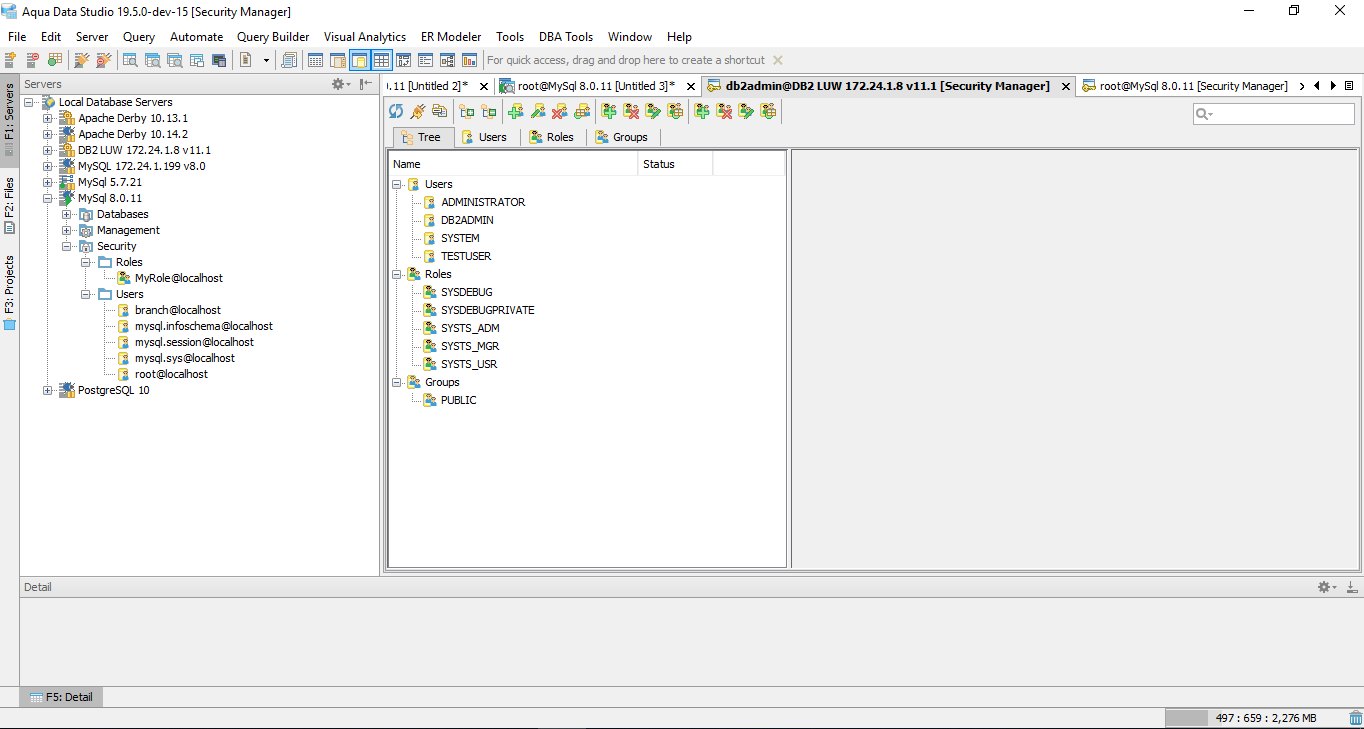Switch to root@MySql 8.0.11 [Security Manager] tab
This screenshot has height=729, width=1364.
1185,86
